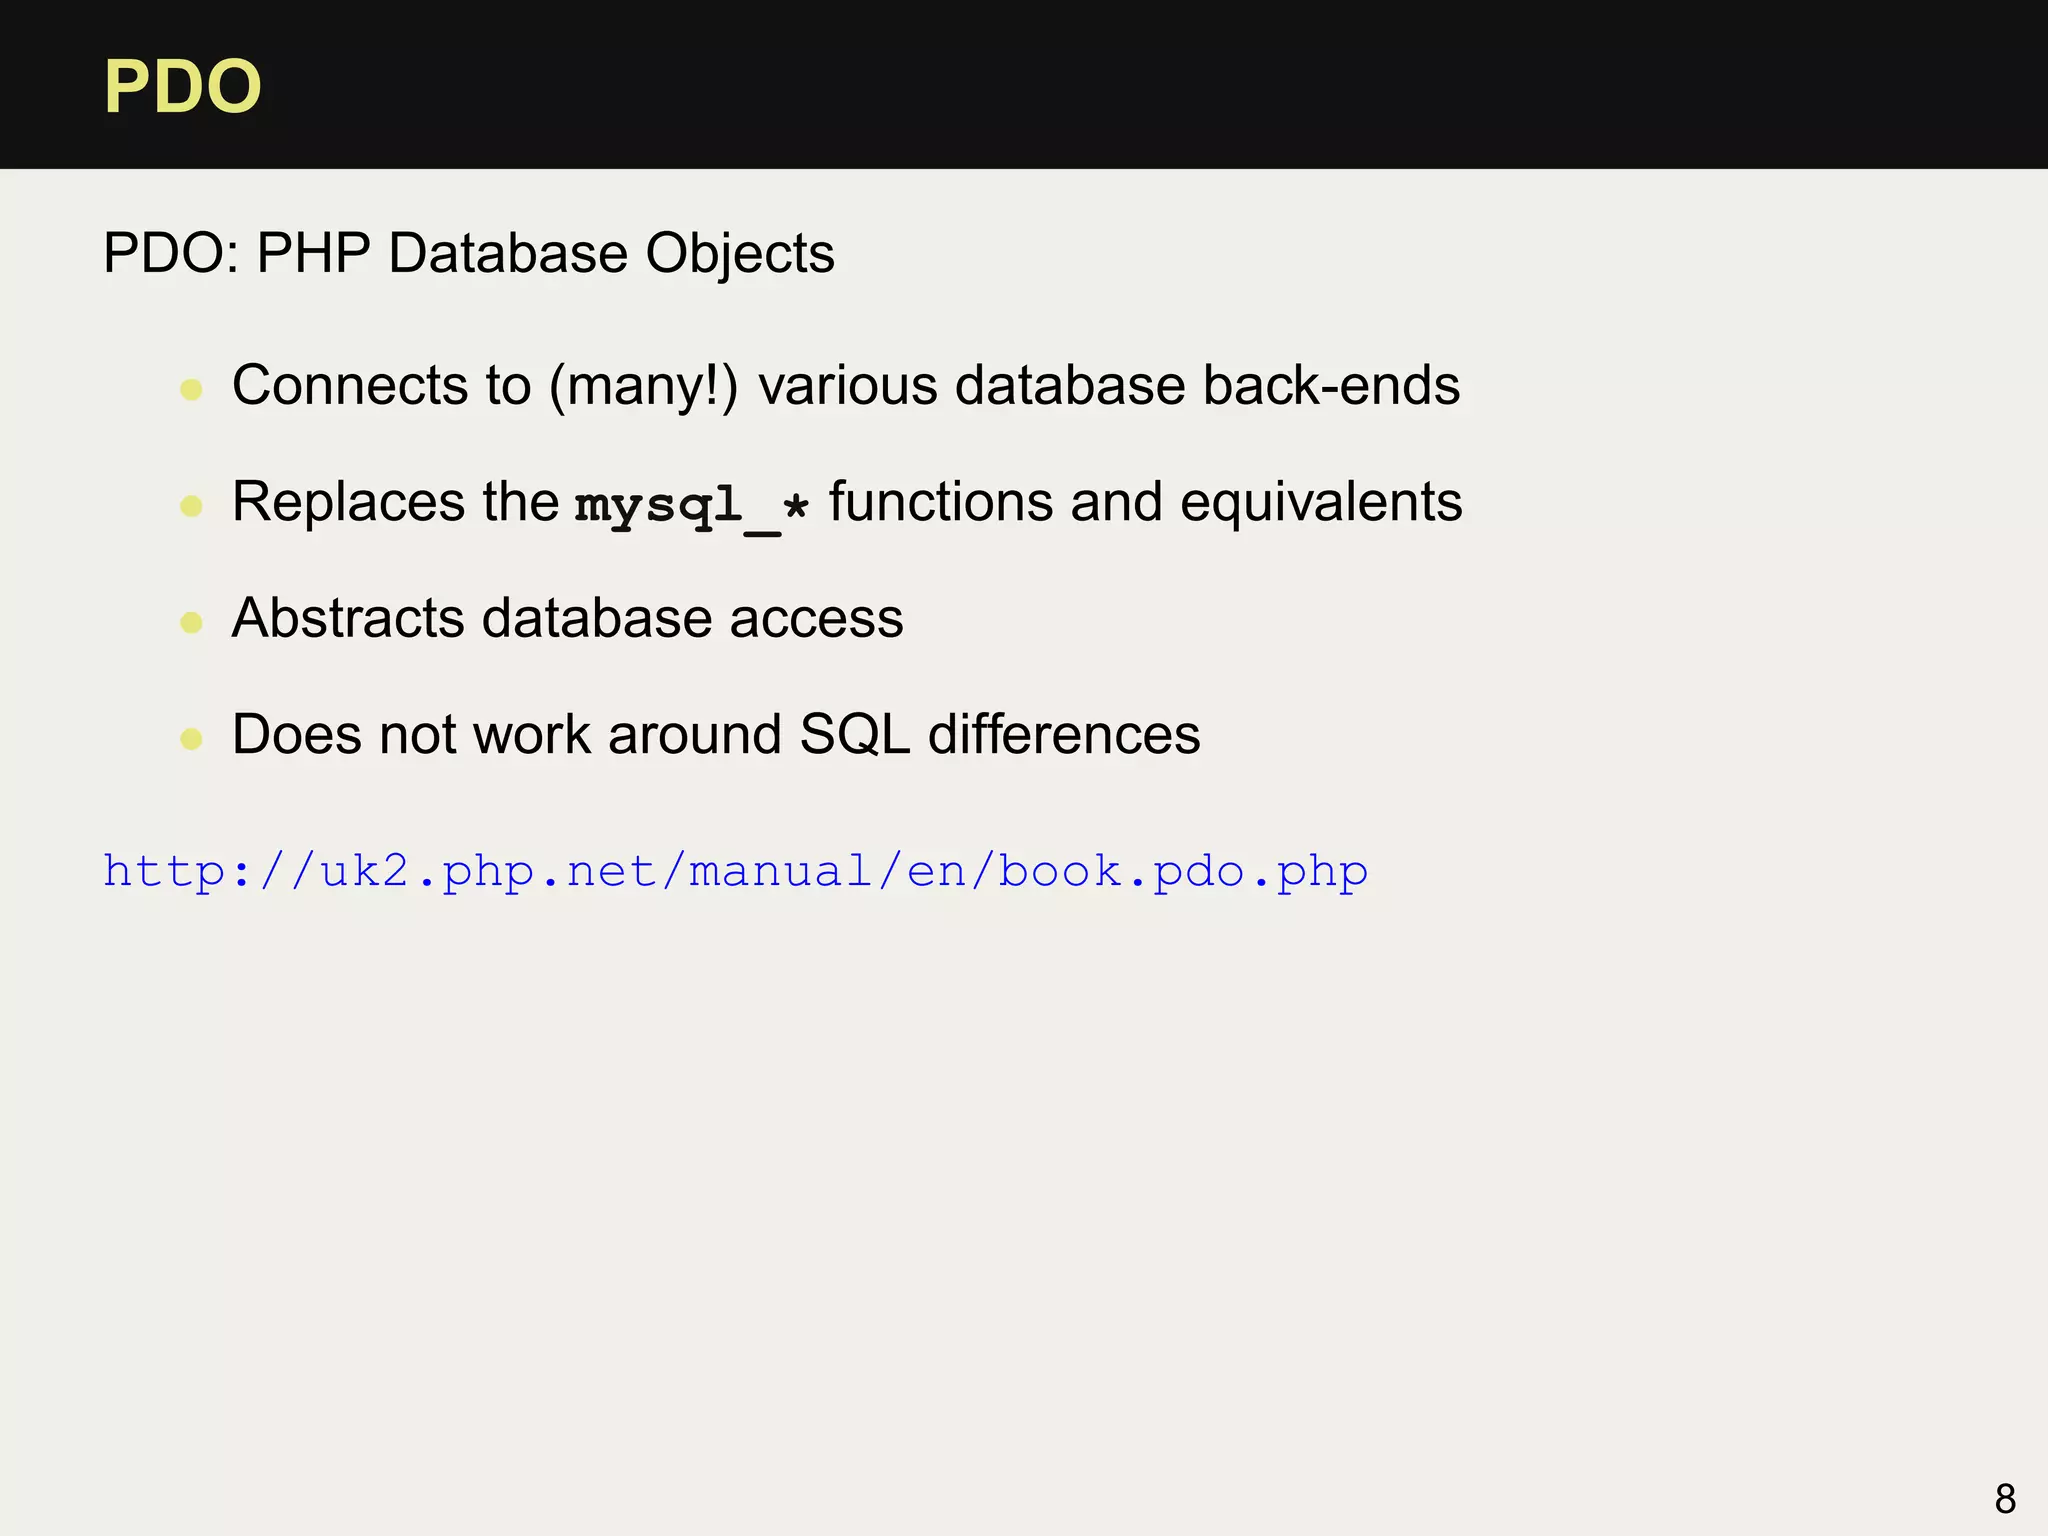2048x1536 pixels.
Task: Click the words 'functions and equivalents'
Action: coord(1145,501)
